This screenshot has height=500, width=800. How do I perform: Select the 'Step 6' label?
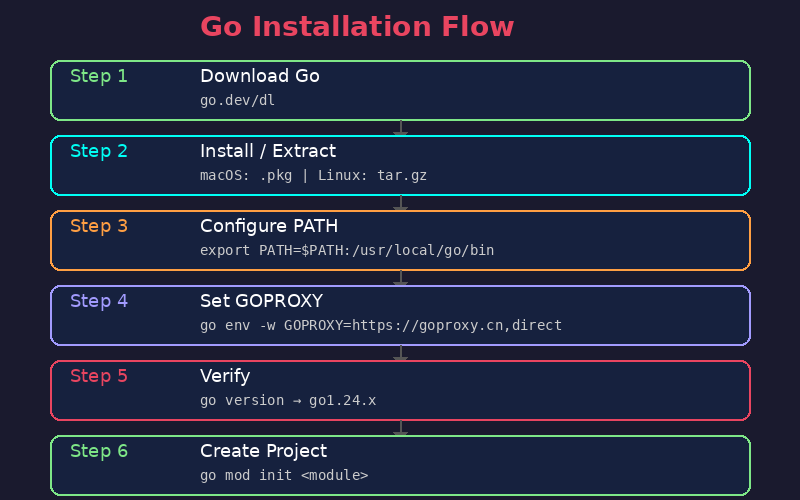coord(98,451)
